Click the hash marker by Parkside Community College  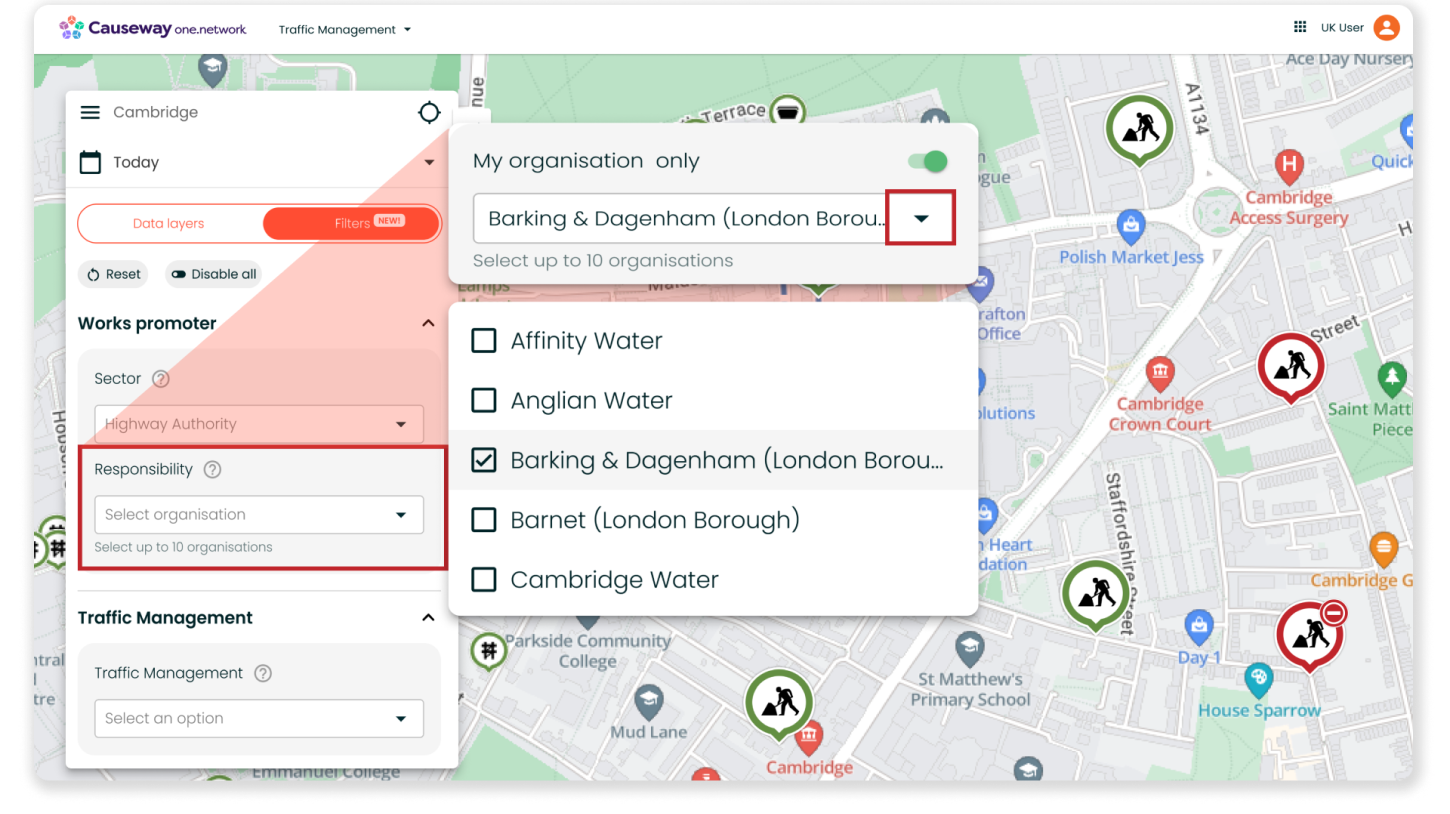point(489,651)
